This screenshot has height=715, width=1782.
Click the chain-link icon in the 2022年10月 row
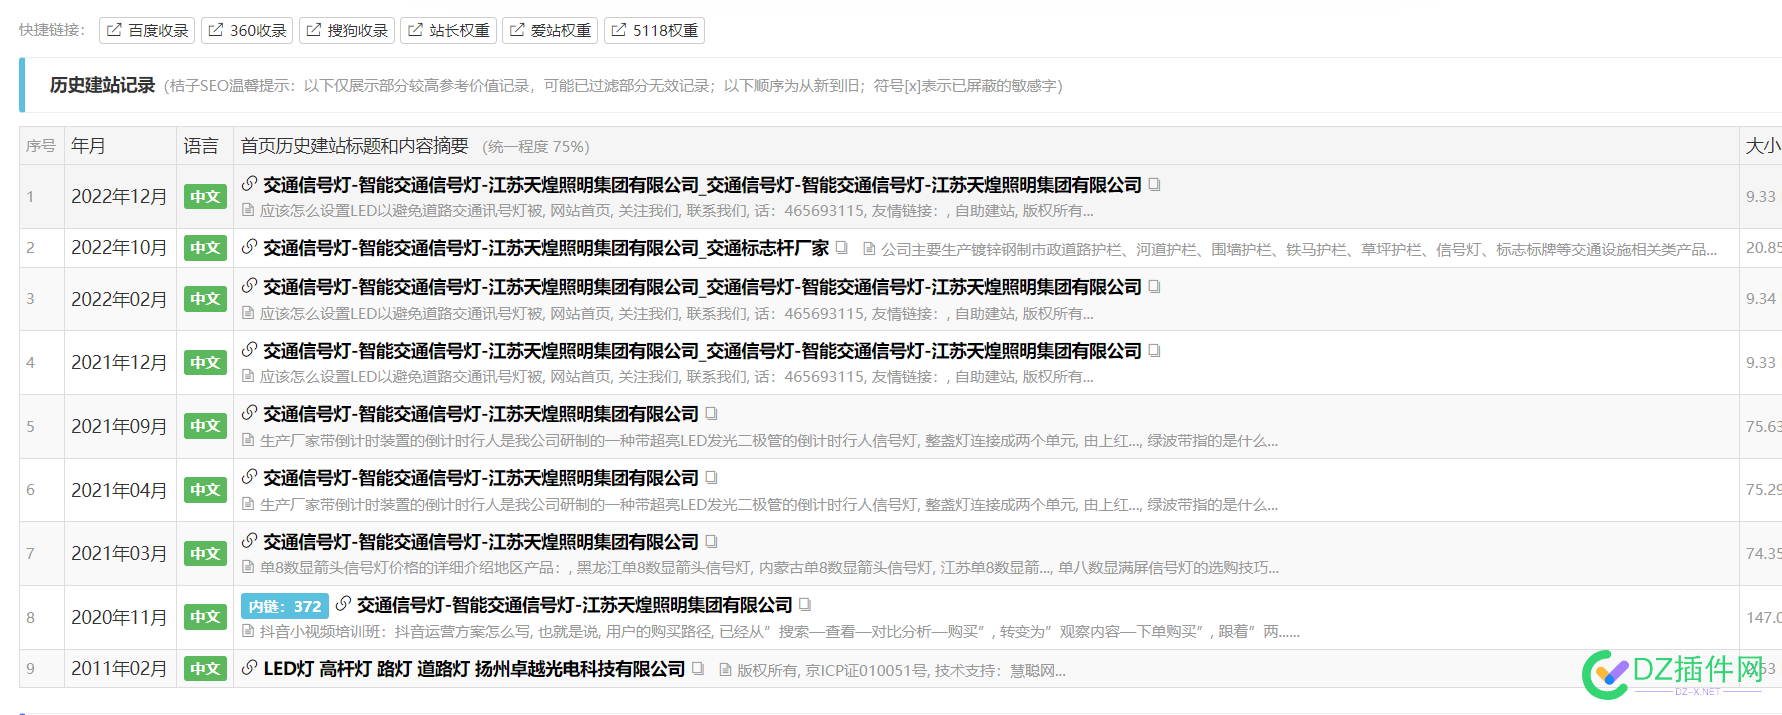pos(249,247)
